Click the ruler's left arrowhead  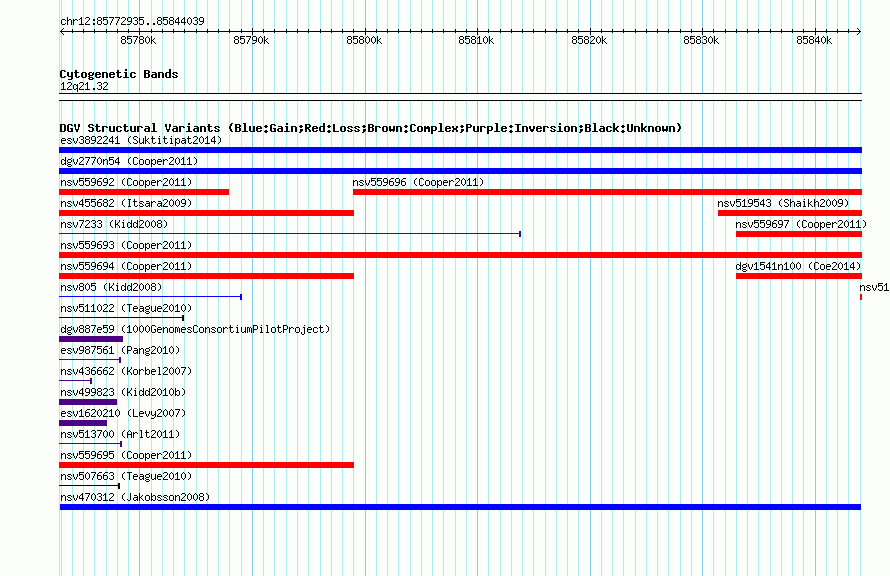(x=62, y=32)
